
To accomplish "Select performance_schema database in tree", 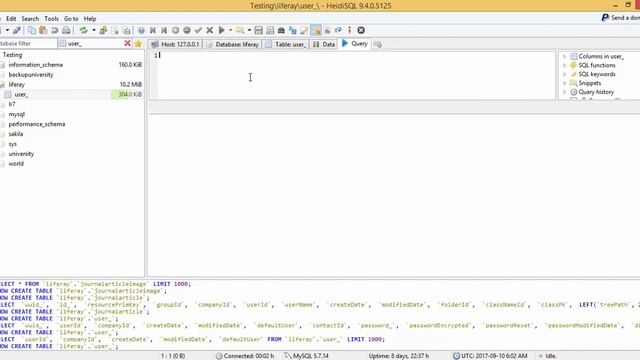I will click(x=37, y=124).
